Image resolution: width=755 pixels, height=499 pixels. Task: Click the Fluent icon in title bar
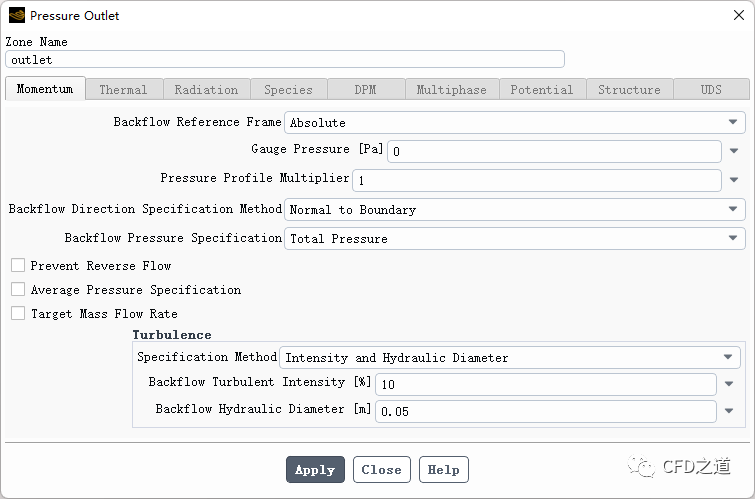click(x=16, y=16)
